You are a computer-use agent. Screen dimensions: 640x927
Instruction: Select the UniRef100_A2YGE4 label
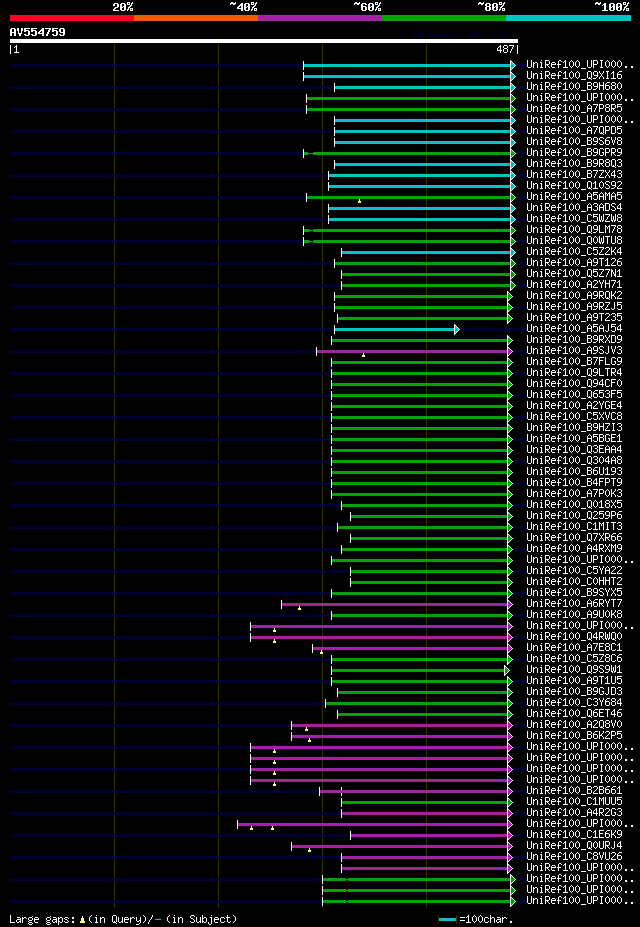pyautogui.click(x=574, y=405)
